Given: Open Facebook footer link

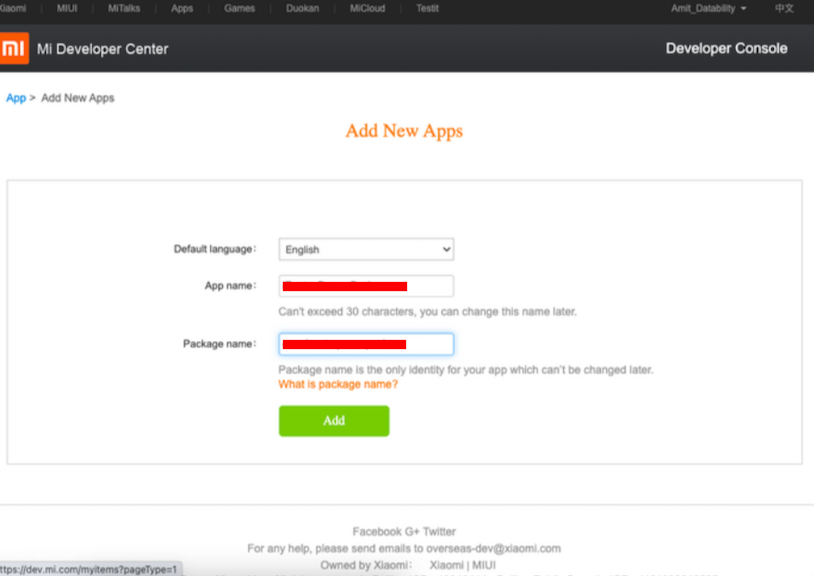Looking at the screenshot, I should point(377,531).
